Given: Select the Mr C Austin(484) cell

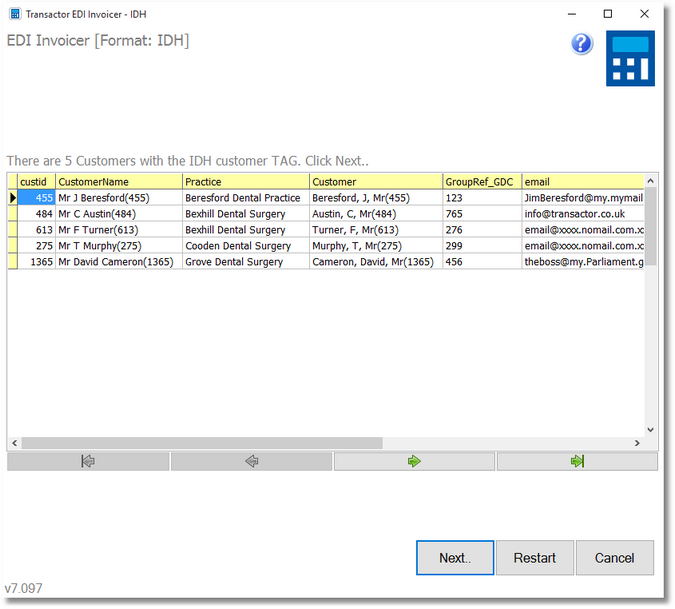Looking at the screenshot, I should click(119, 214).
